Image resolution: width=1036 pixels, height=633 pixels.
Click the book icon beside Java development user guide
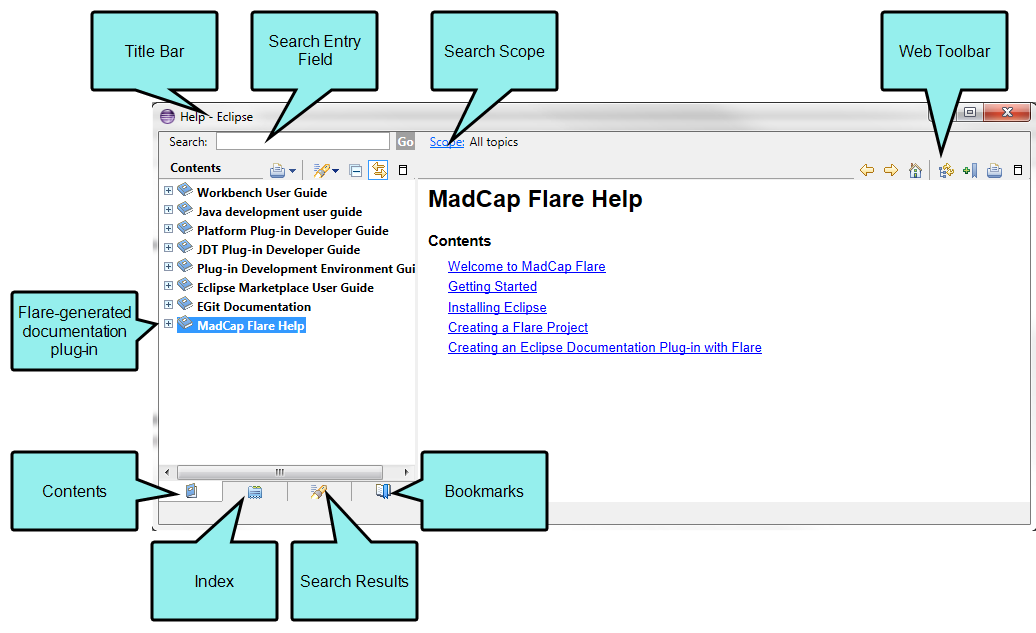185,209
